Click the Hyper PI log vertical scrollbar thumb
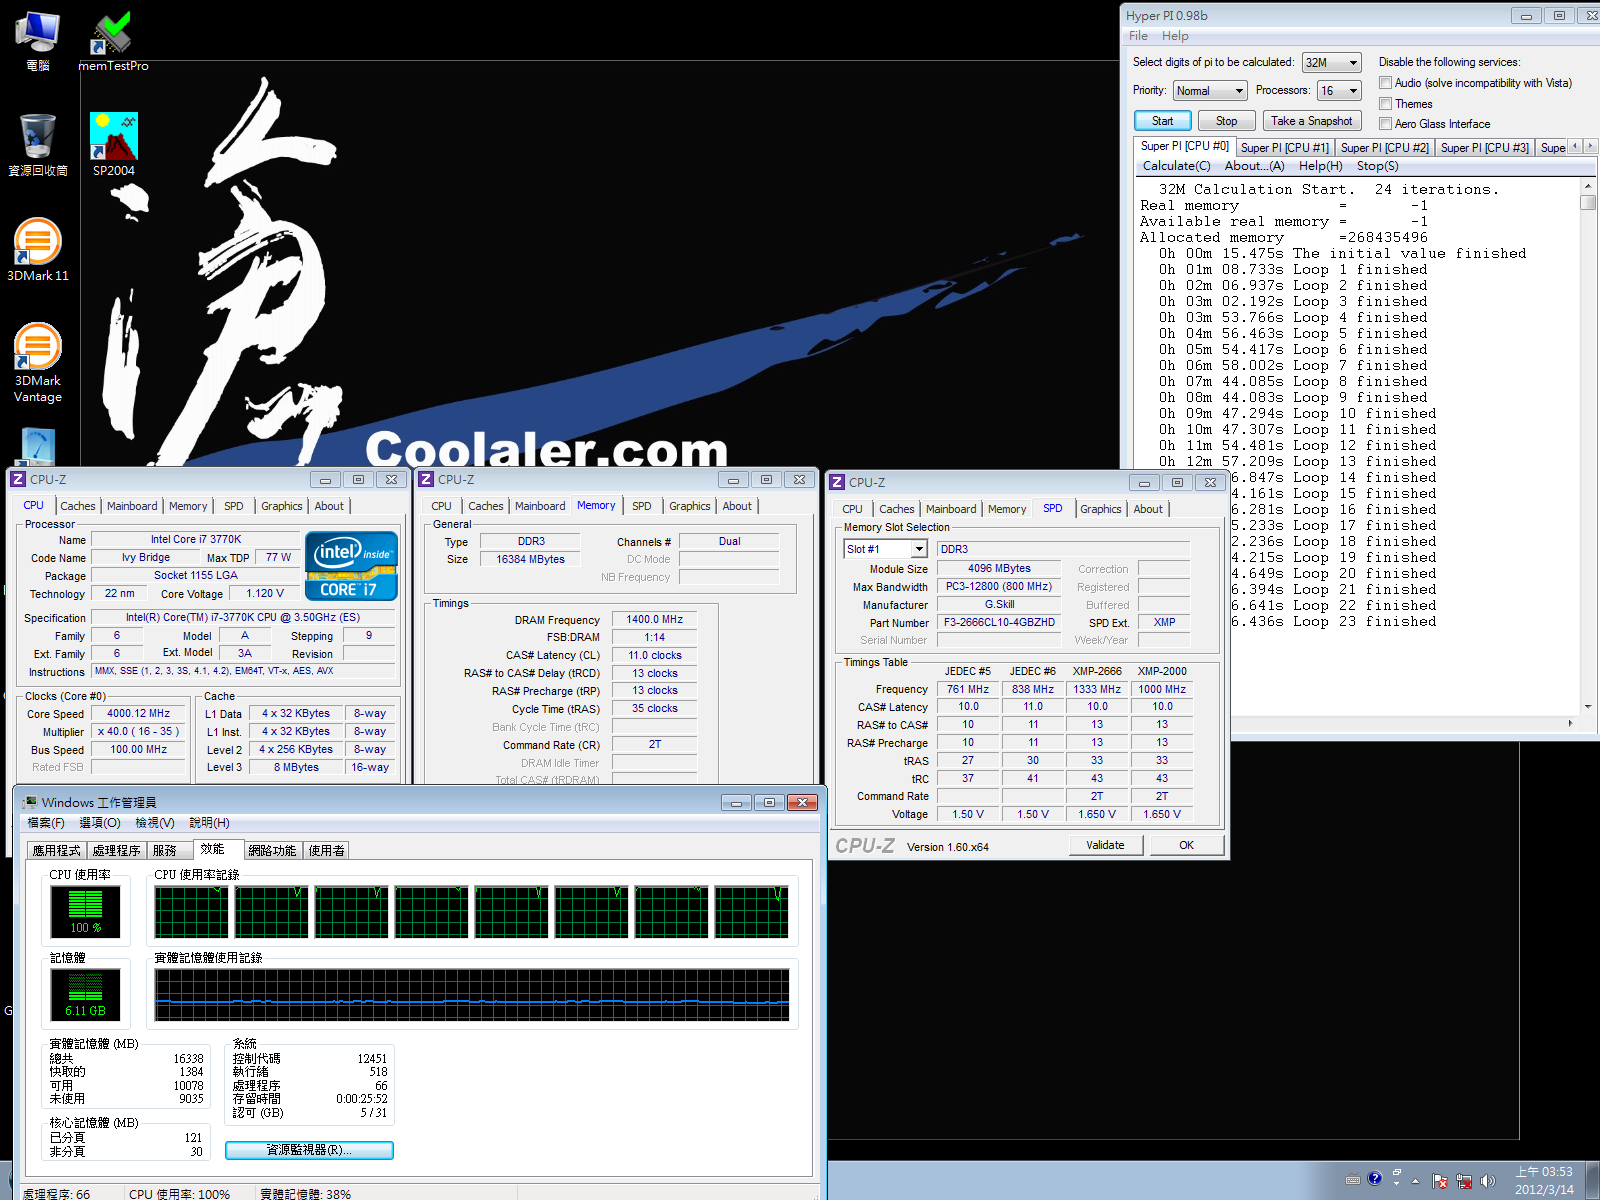The height and width of the screenshot is (1200, 1600). [1588, 202]
